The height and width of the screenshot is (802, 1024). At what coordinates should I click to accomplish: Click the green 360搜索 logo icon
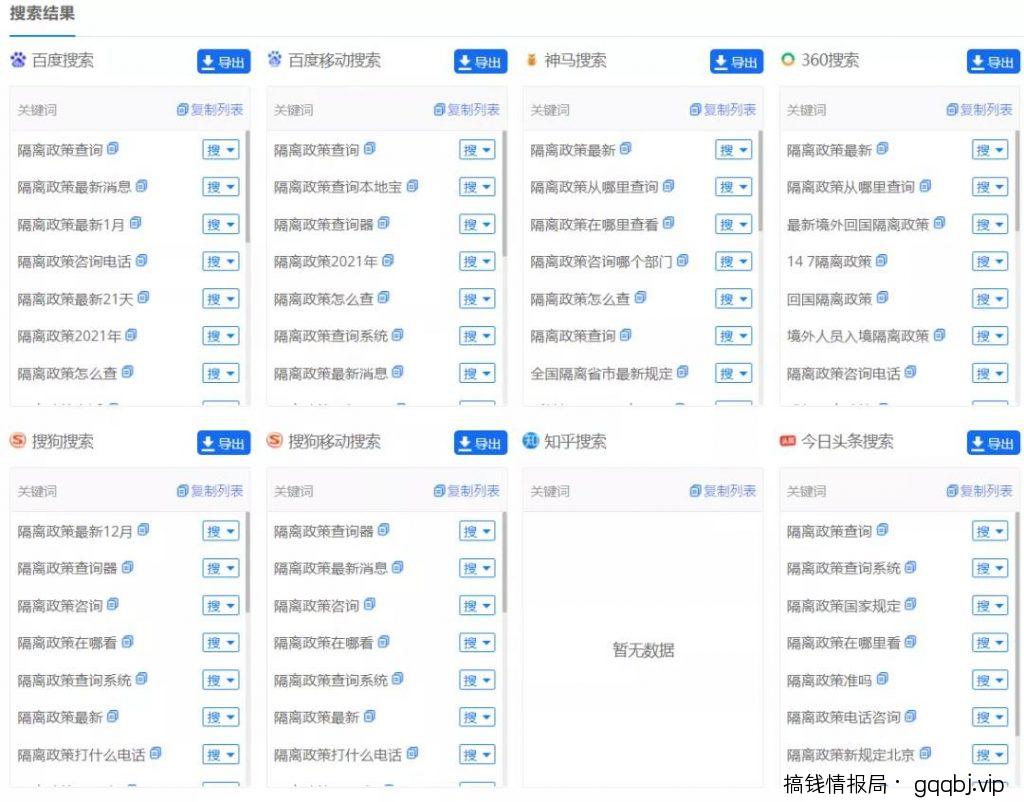click(x=787, y=60)
